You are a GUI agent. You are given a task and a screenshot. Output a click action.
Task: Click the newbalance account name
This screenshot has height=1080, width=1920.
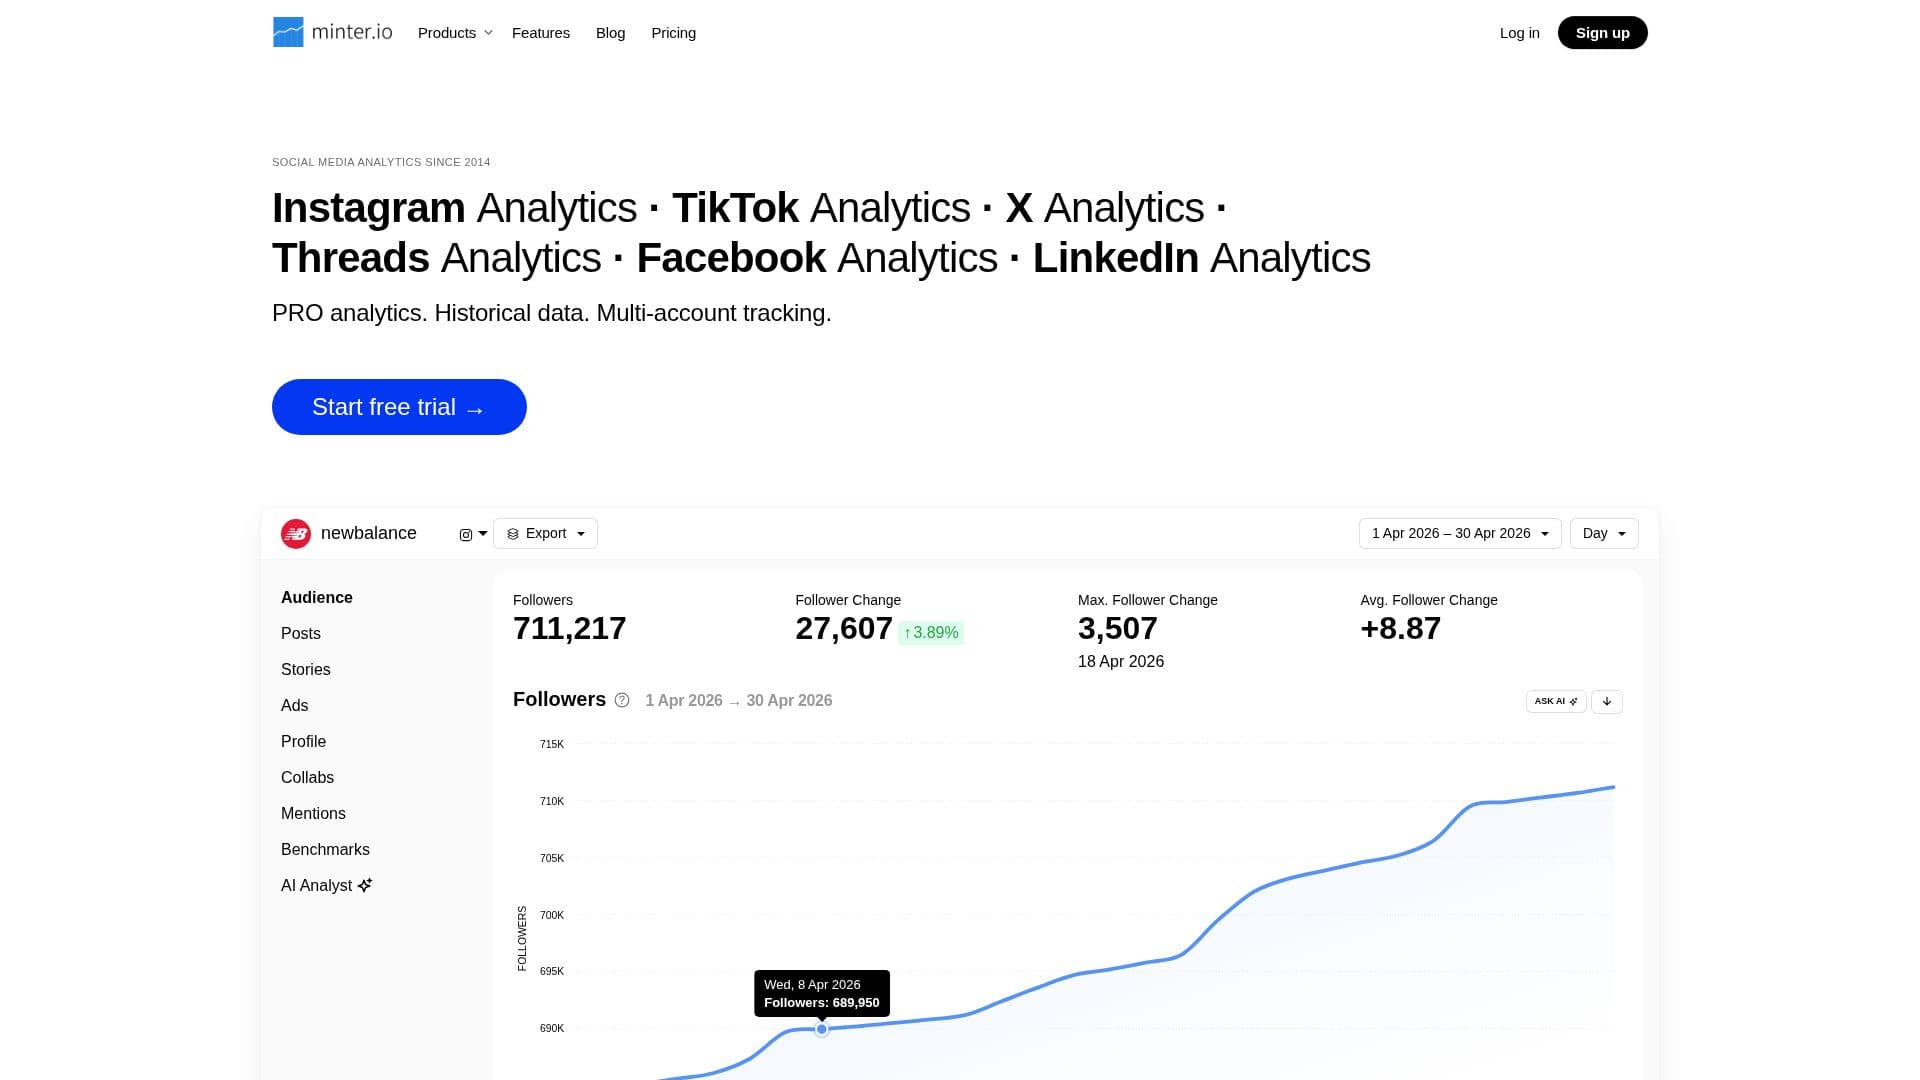click(369, 534)
